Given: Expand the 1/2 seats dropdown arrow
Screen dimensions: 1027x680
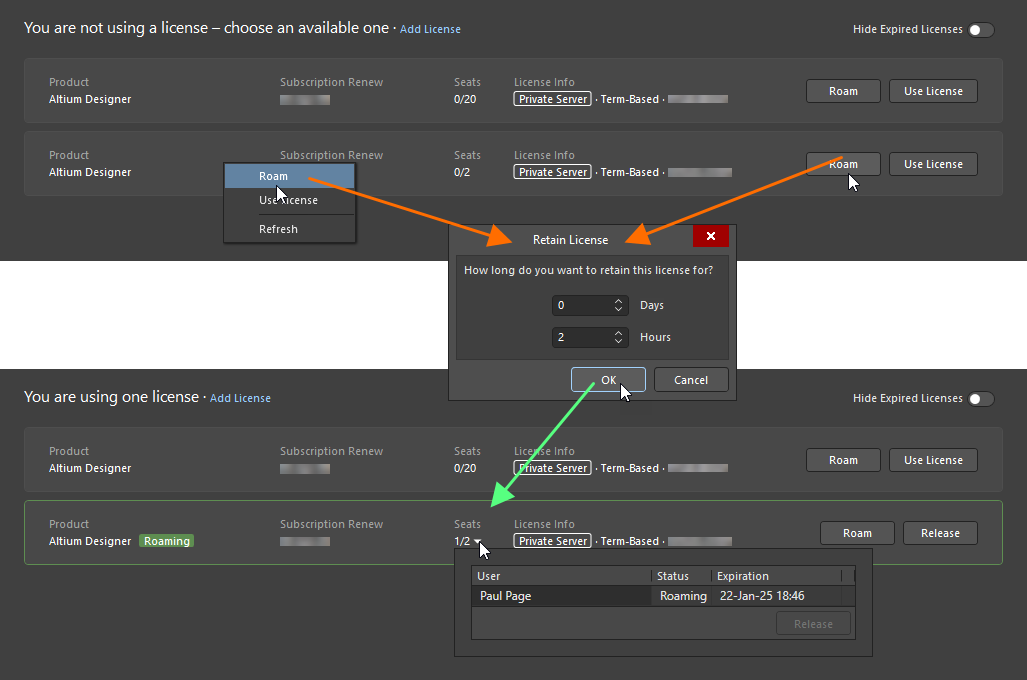Looking at the screenshot, I should coord(477,541).
